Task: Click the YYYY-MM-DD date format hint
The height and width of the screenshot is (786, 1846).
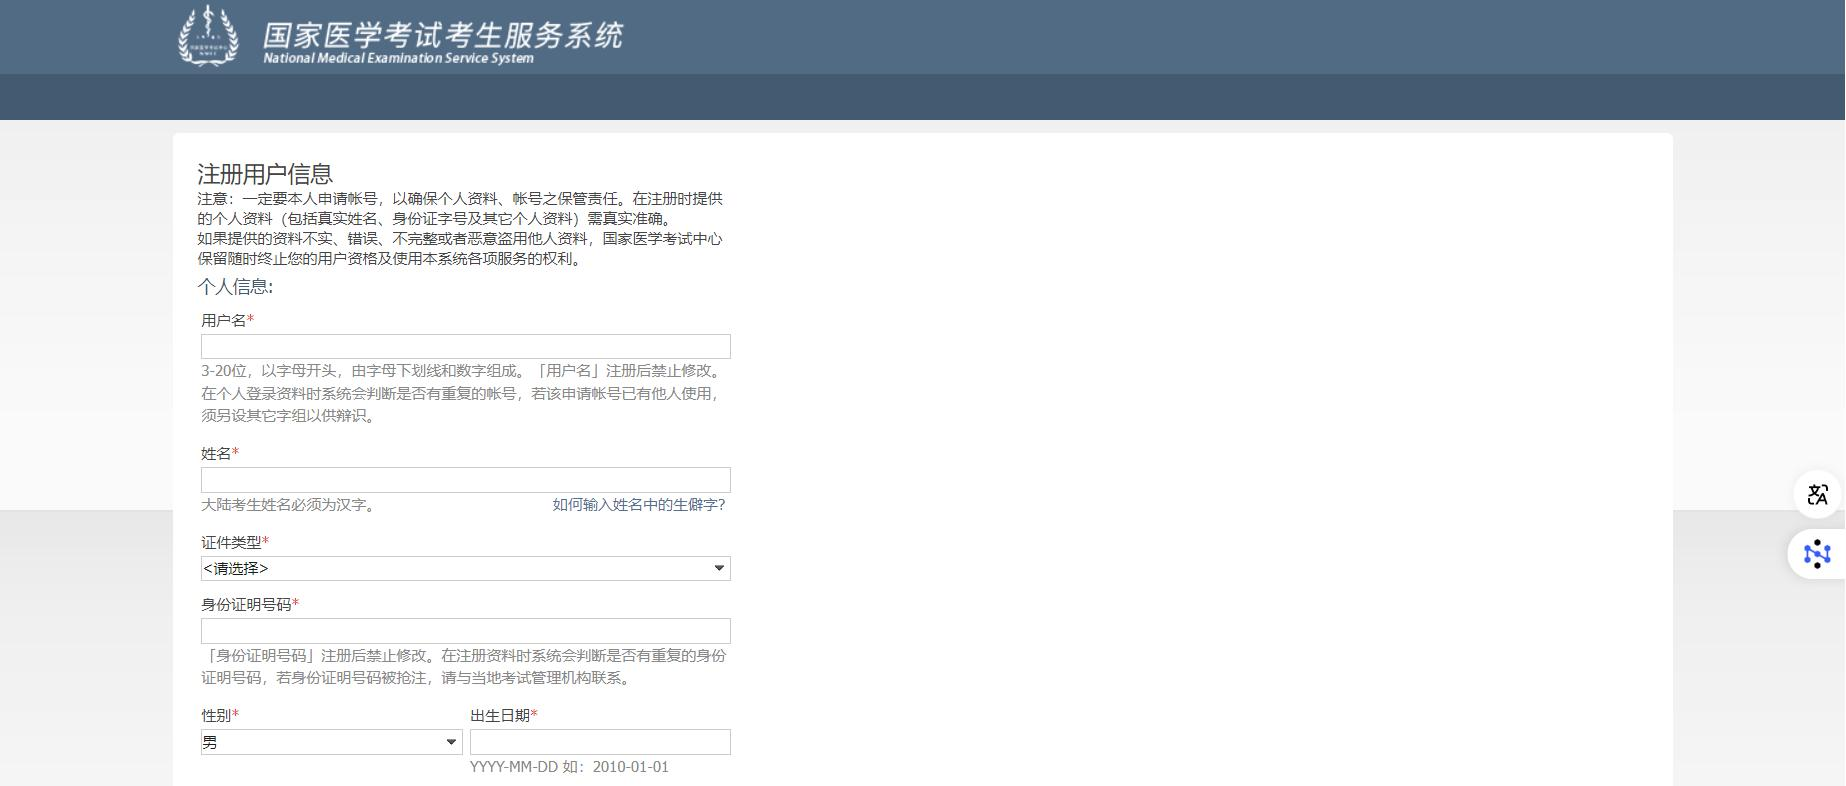Action: pyautogui.click(x=569, y=767)
